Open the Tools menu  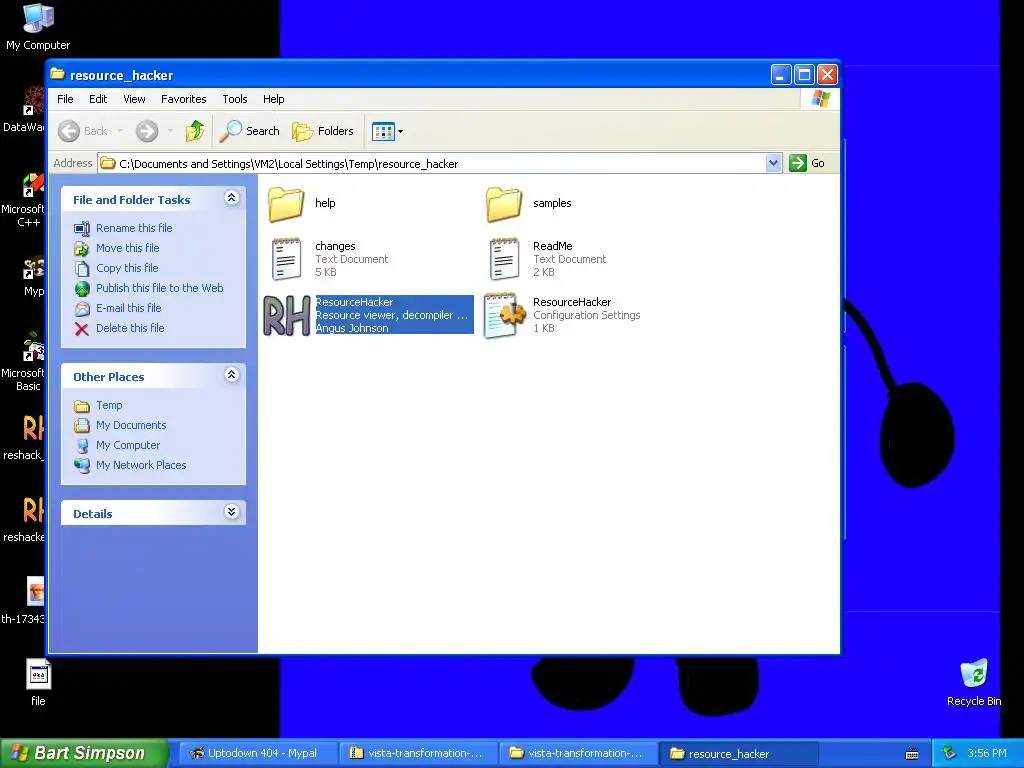pyautogui.click(x=234, y=99)
